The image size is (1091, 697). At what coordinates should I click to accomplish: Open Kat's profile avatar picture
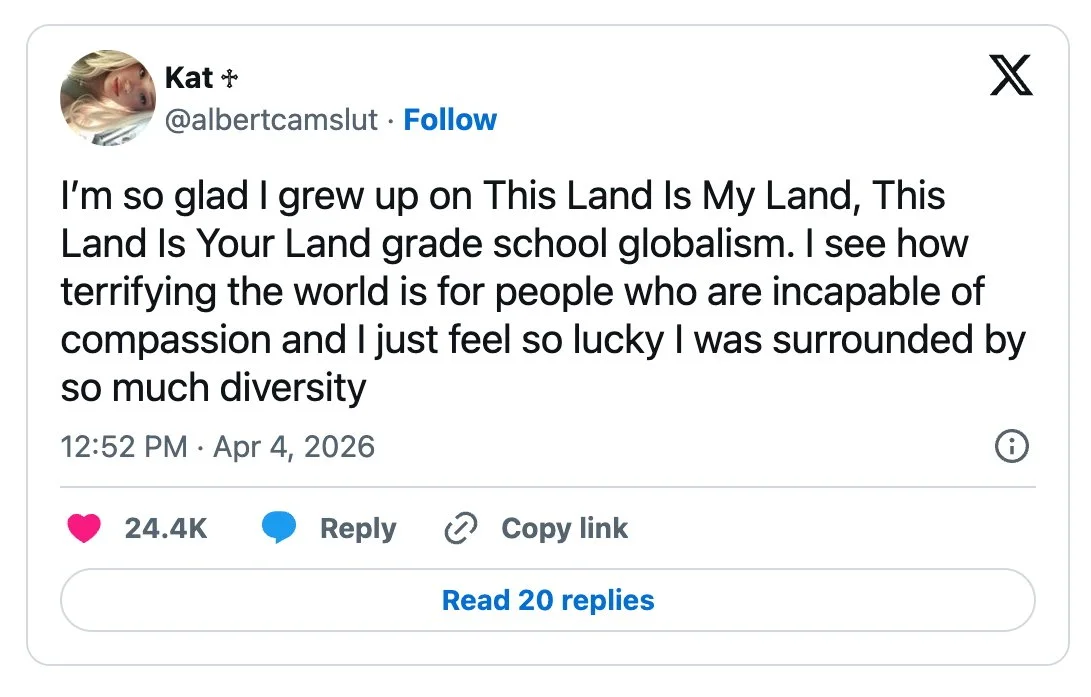tap(106, 96)
